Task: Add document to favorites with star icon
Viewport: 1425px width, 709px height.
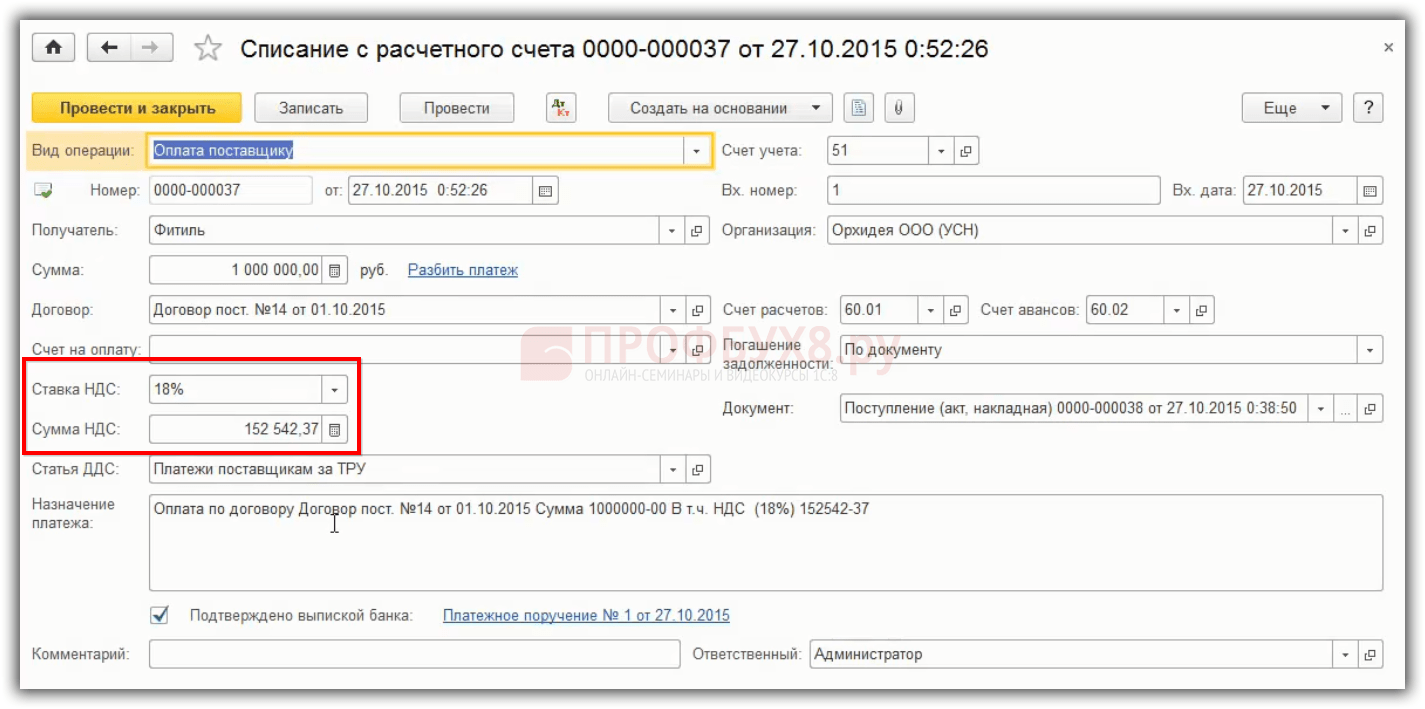Action: [x=207, y=48]
